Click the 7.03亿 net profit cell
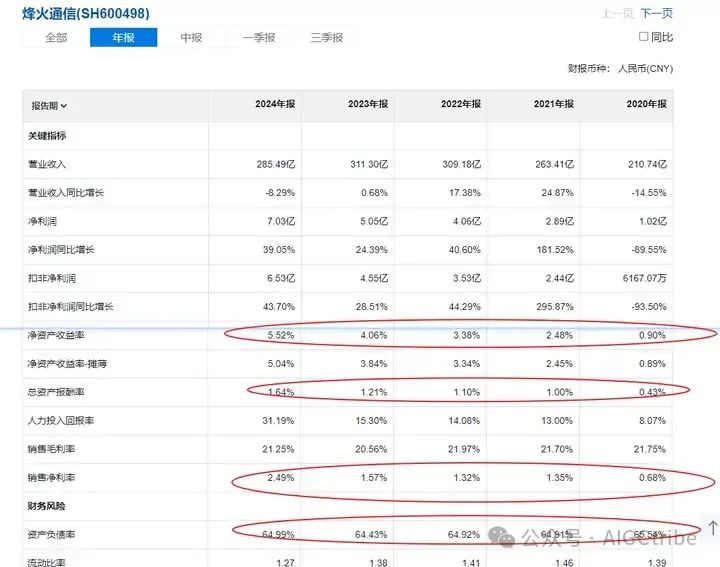This screenshot has width=720, height=567. point(281,221)
